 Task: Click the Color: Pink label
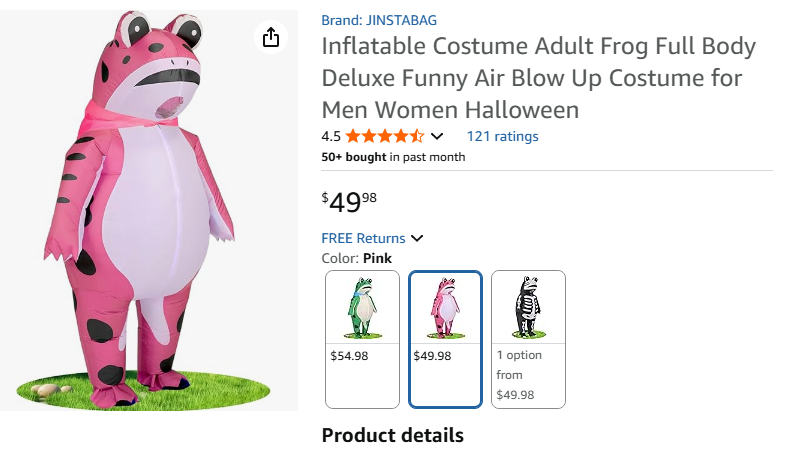click(x=356, y=258)
